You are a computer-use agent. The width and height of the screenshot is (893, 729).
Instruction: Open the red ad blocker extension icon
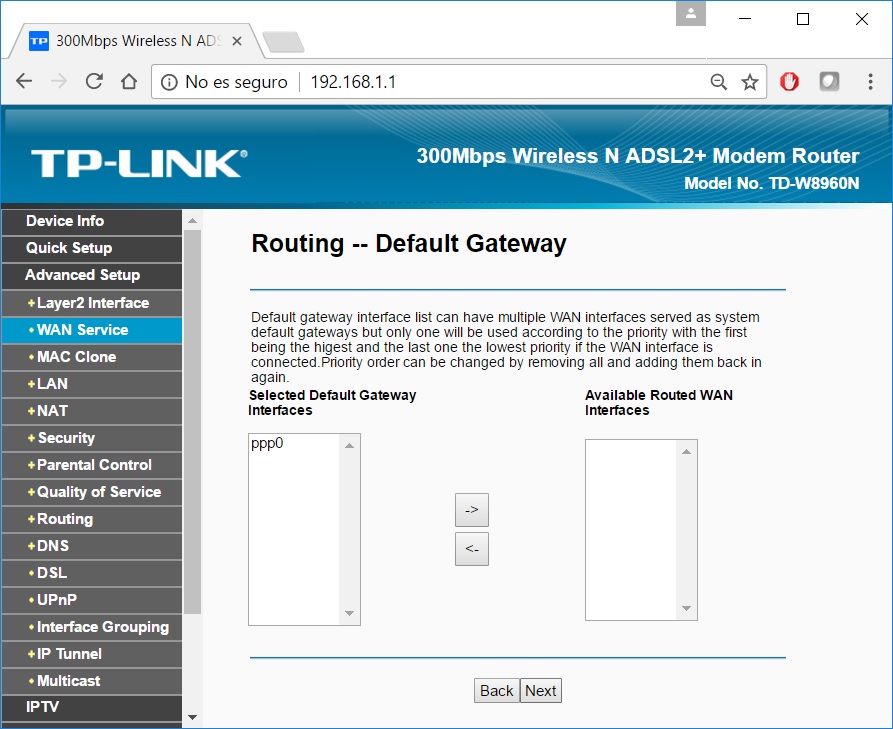pyautogui.click(x=790, y=82)
